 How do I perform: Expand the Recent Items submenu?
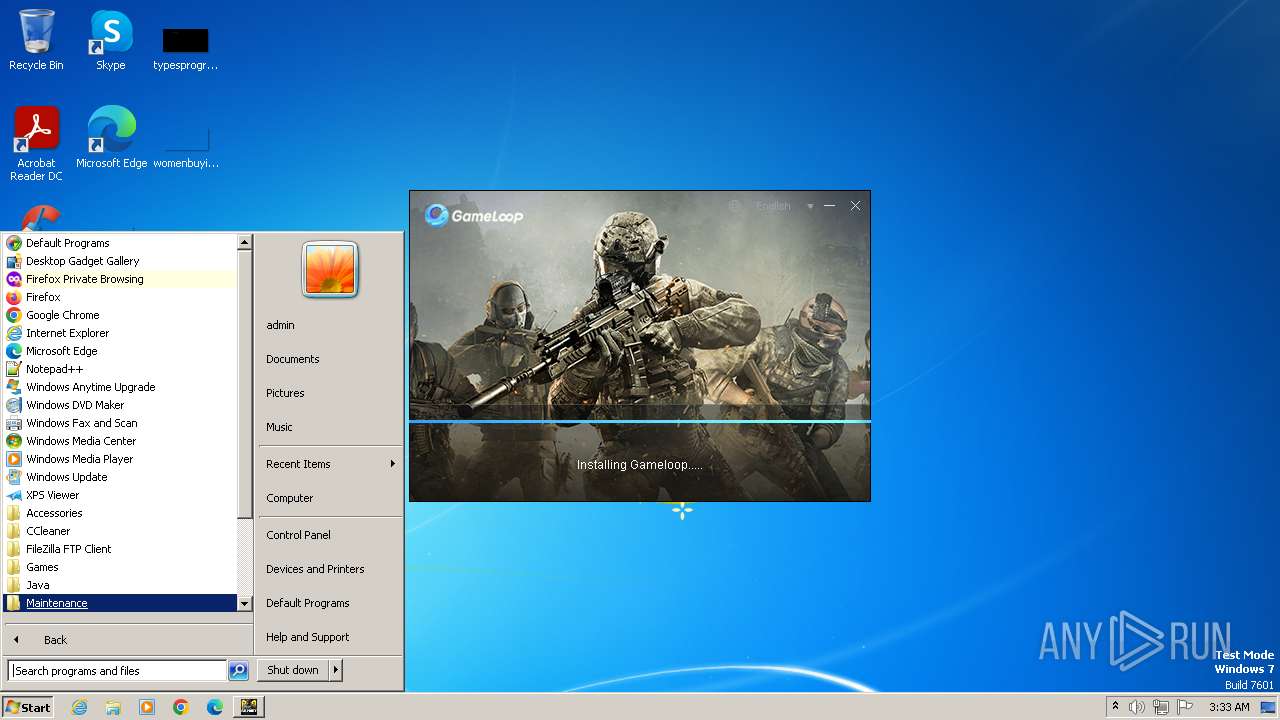(329, 464)
